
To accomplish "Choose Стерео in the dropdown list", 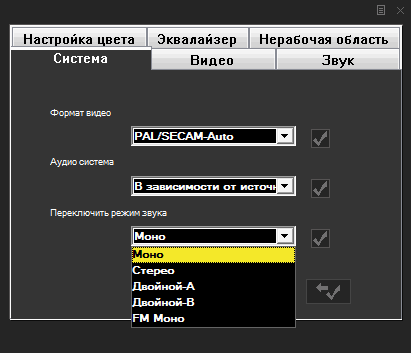I will [213, 270].
